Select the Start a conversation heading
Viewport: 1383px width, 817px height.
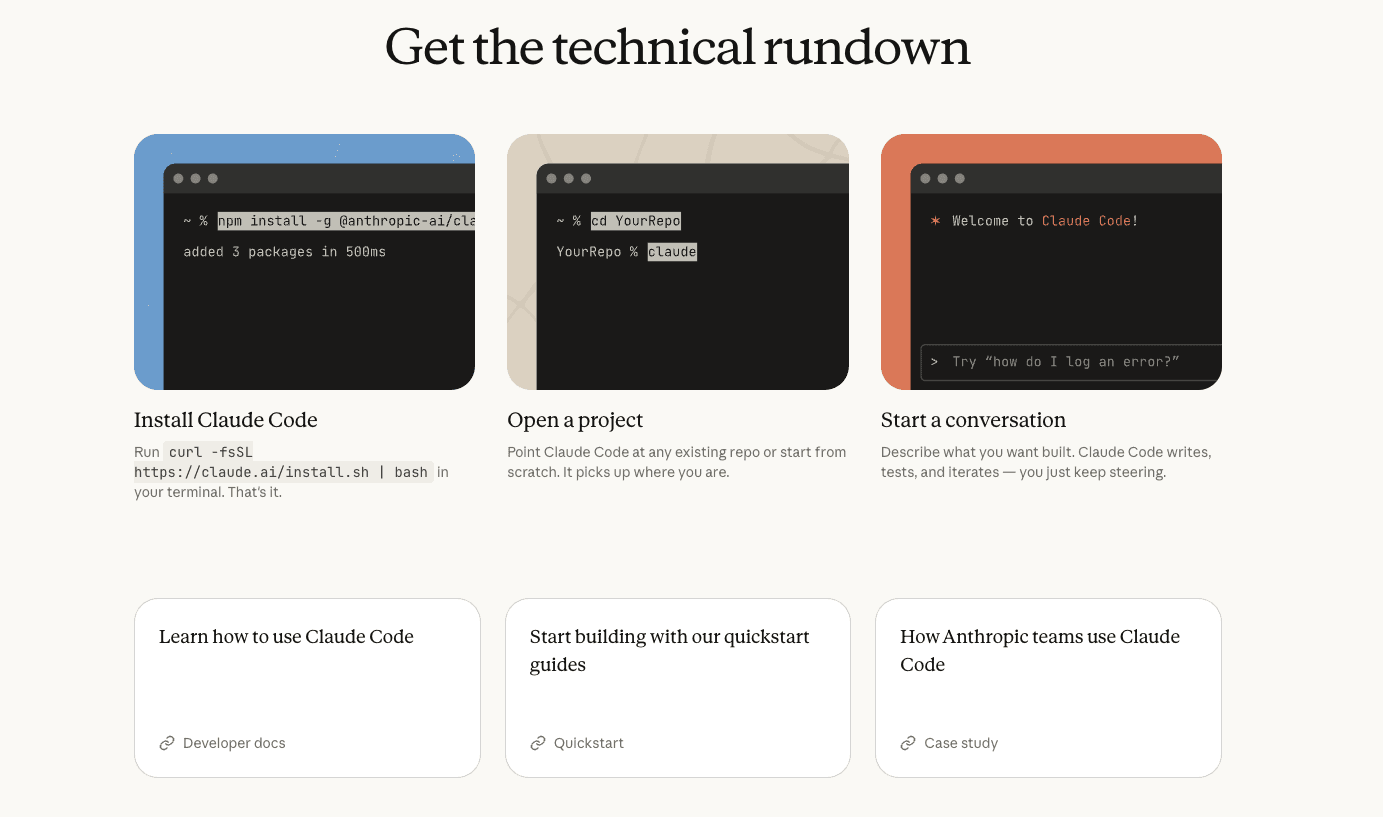973,420
